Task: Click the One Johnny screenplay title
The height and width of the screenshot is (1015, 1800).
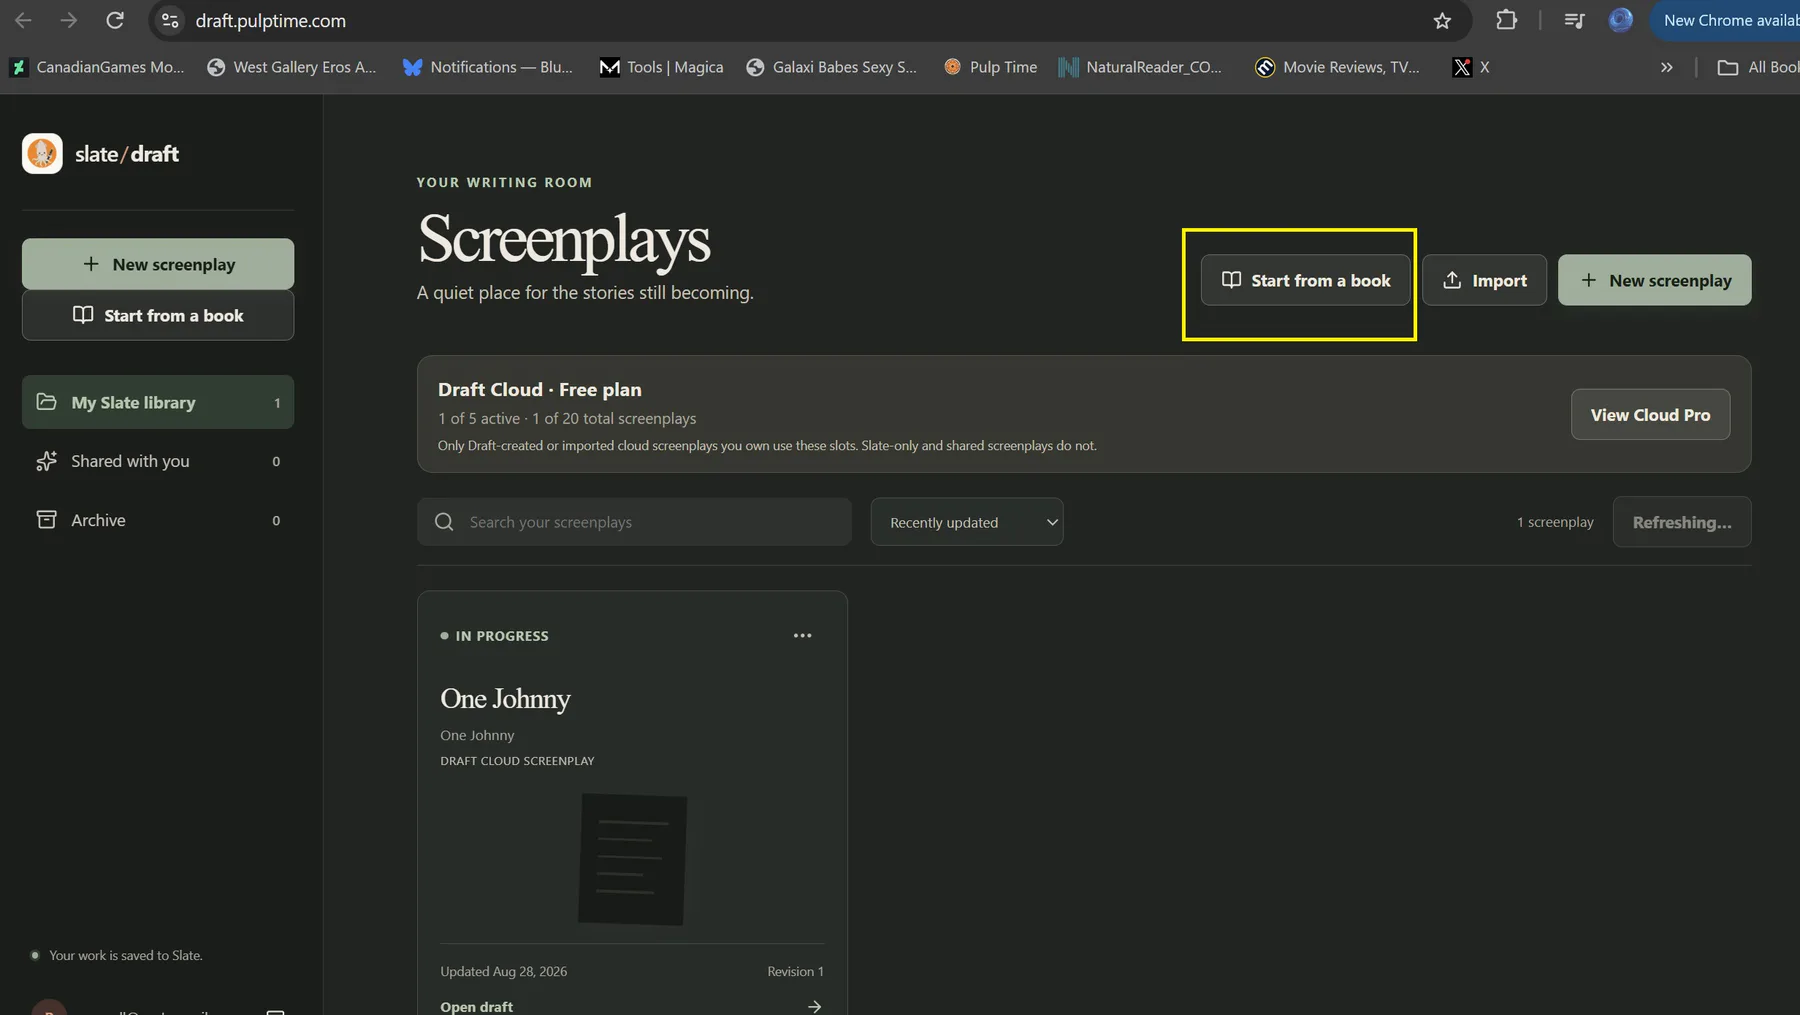Action: click(505, 698)
